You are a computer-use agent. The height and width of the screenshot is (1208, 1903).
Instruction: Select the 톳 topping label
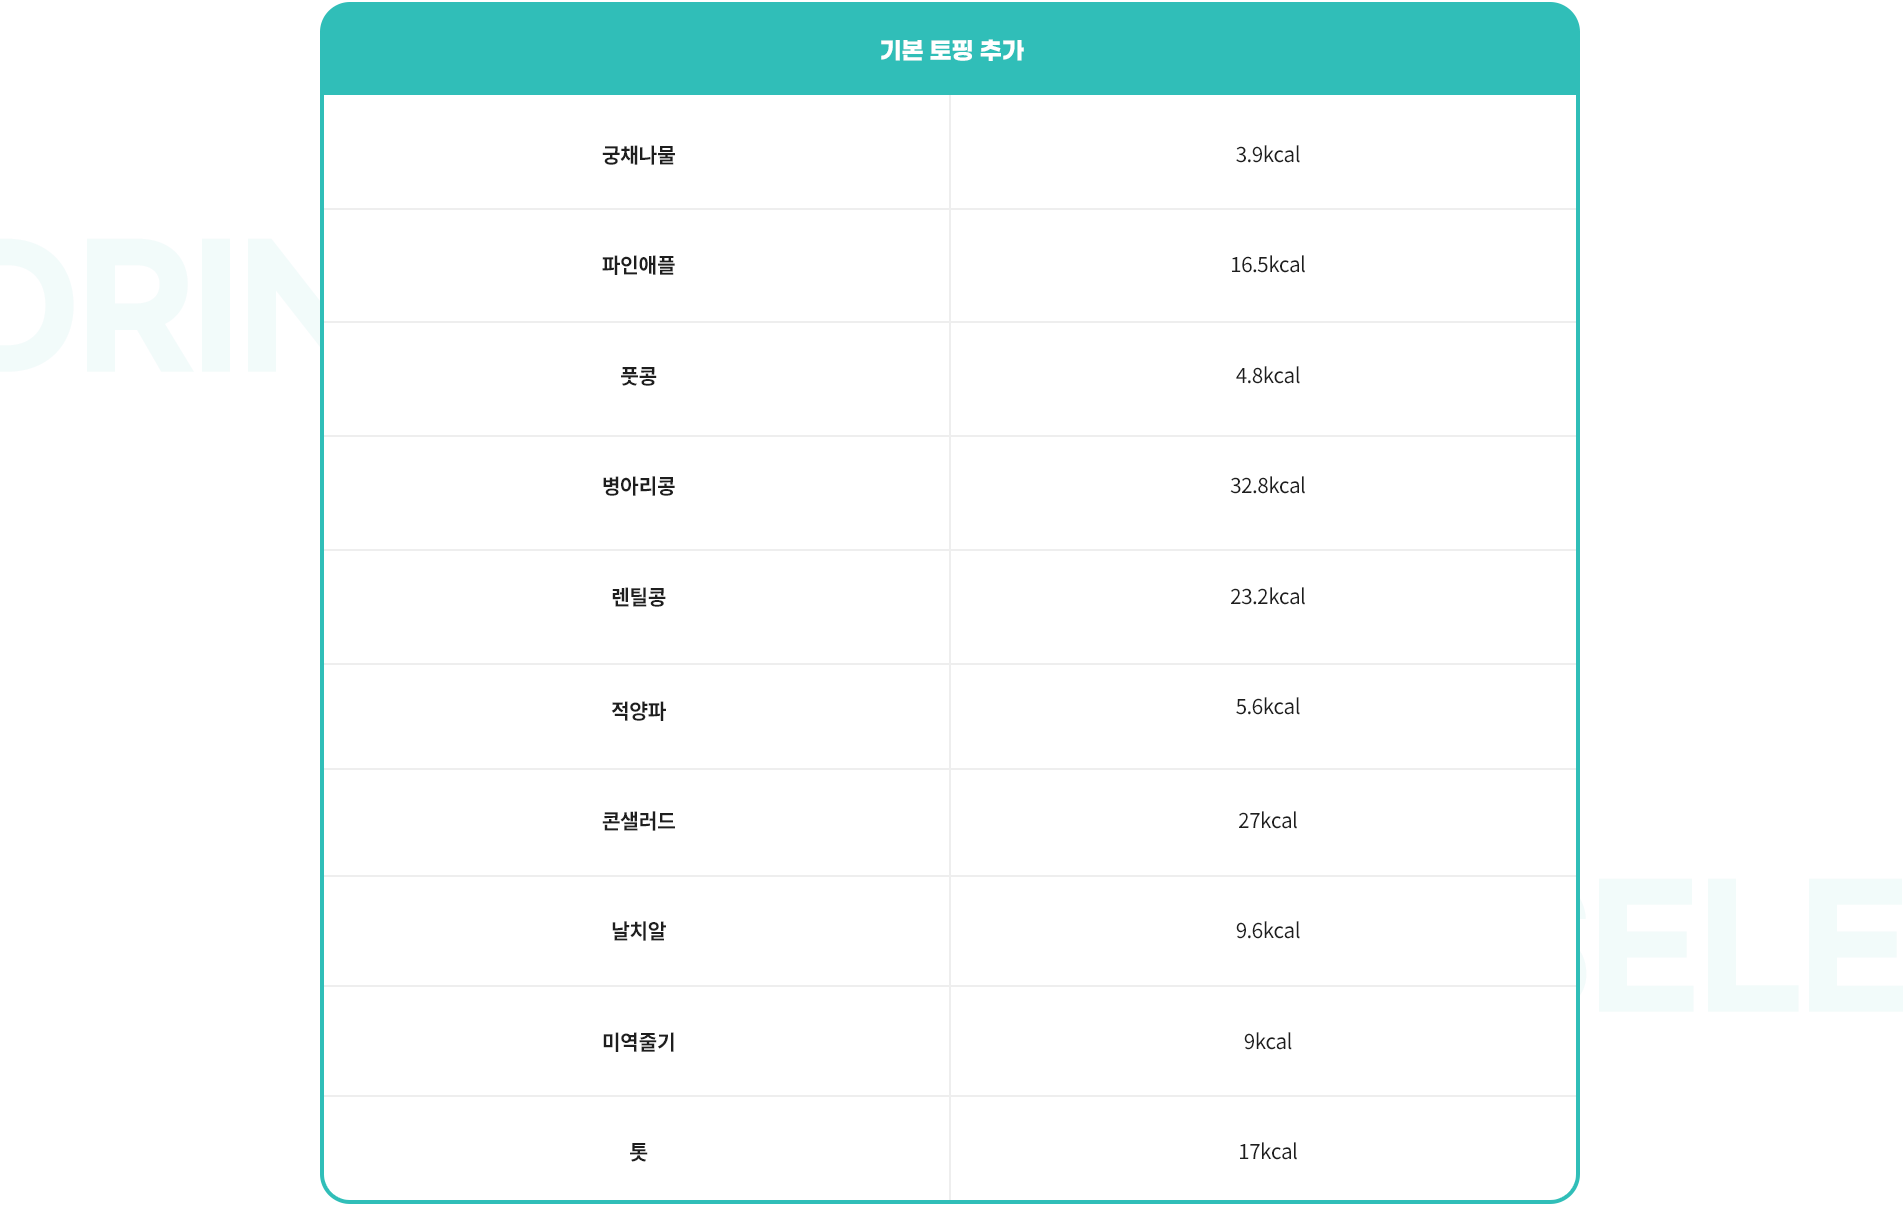click(638, 1152)
